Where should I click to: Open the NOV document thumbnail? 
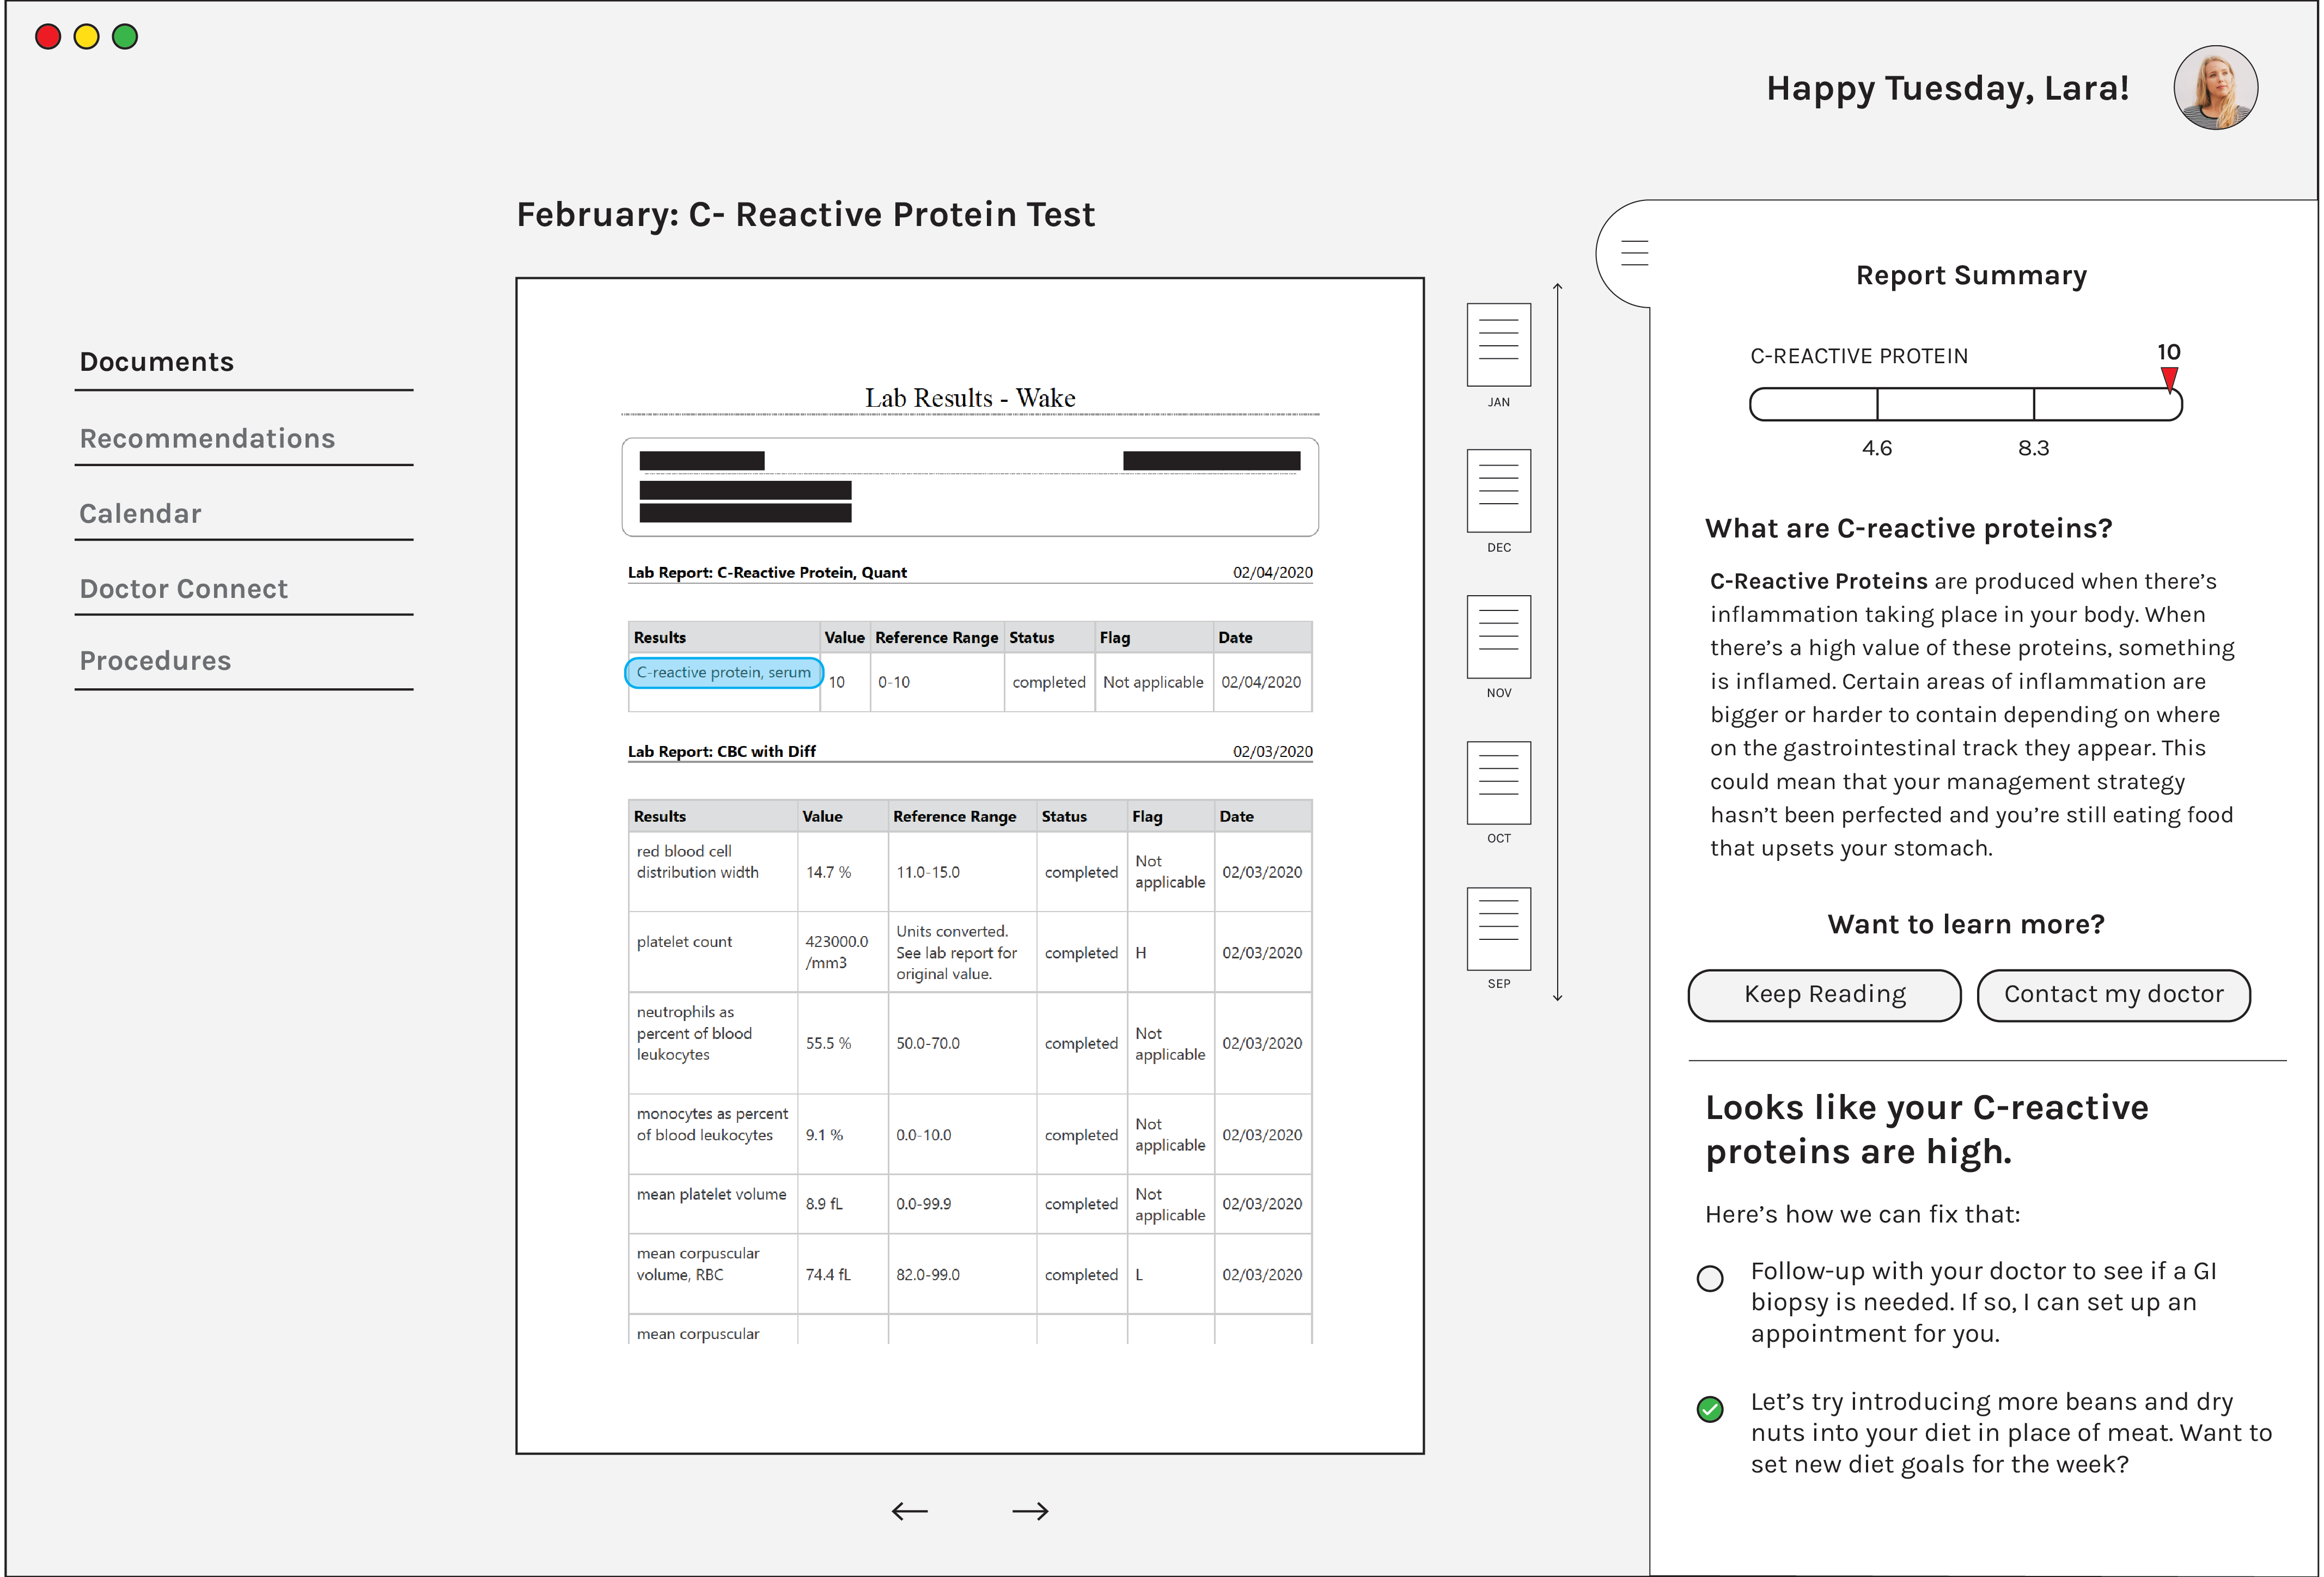[x=1498, y=637]
